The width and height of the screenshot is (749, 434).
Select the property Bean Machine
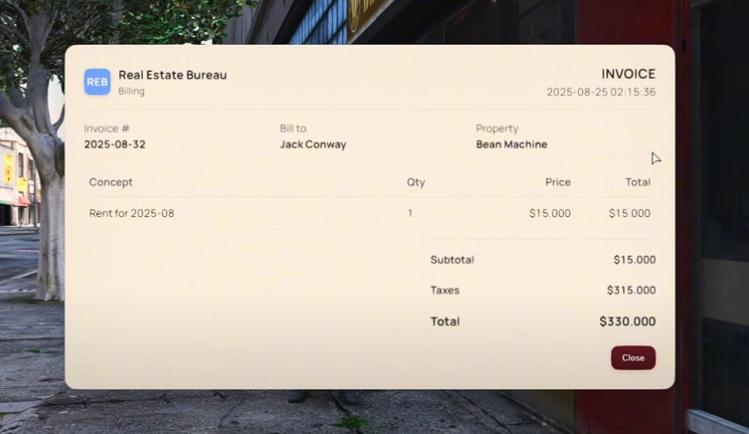click(x=512, y=144)
